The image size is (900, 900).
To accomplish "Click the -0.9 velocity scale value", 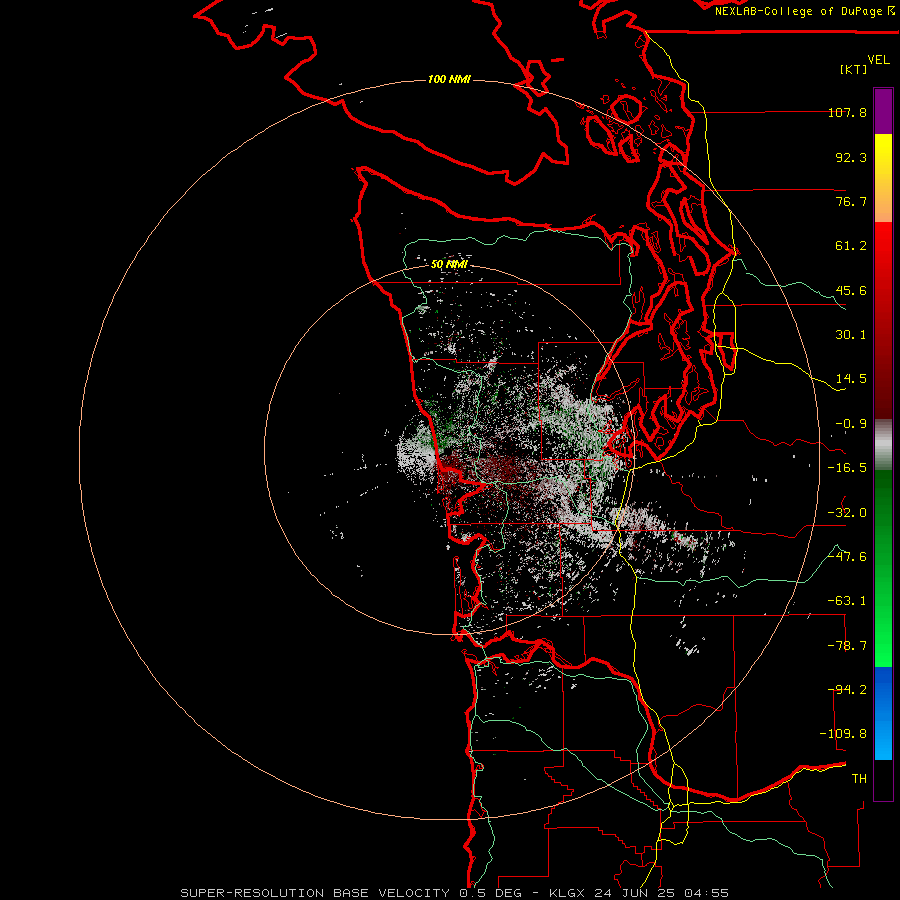I will [x=851, y=424].
